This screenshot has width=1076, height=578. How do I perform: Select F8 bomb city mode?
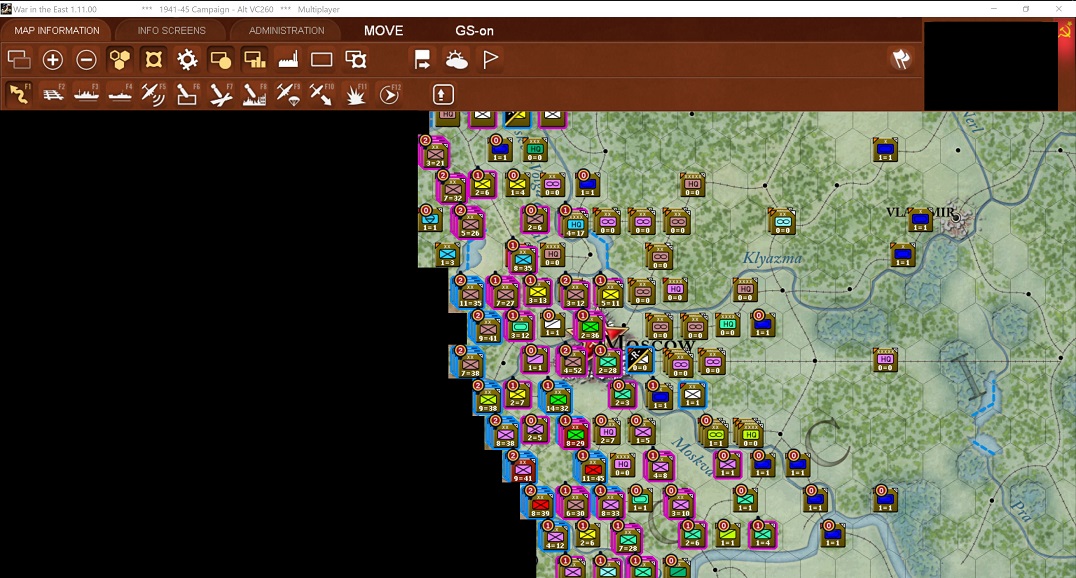255,94
